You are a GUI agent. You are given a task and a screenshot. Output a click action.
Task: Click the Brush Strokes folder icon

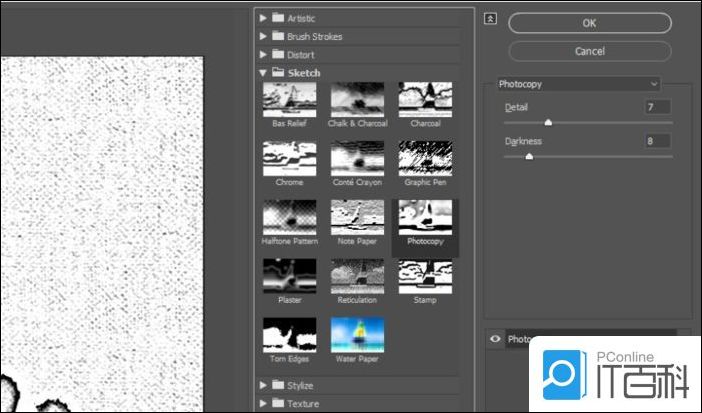click(278, 36)
